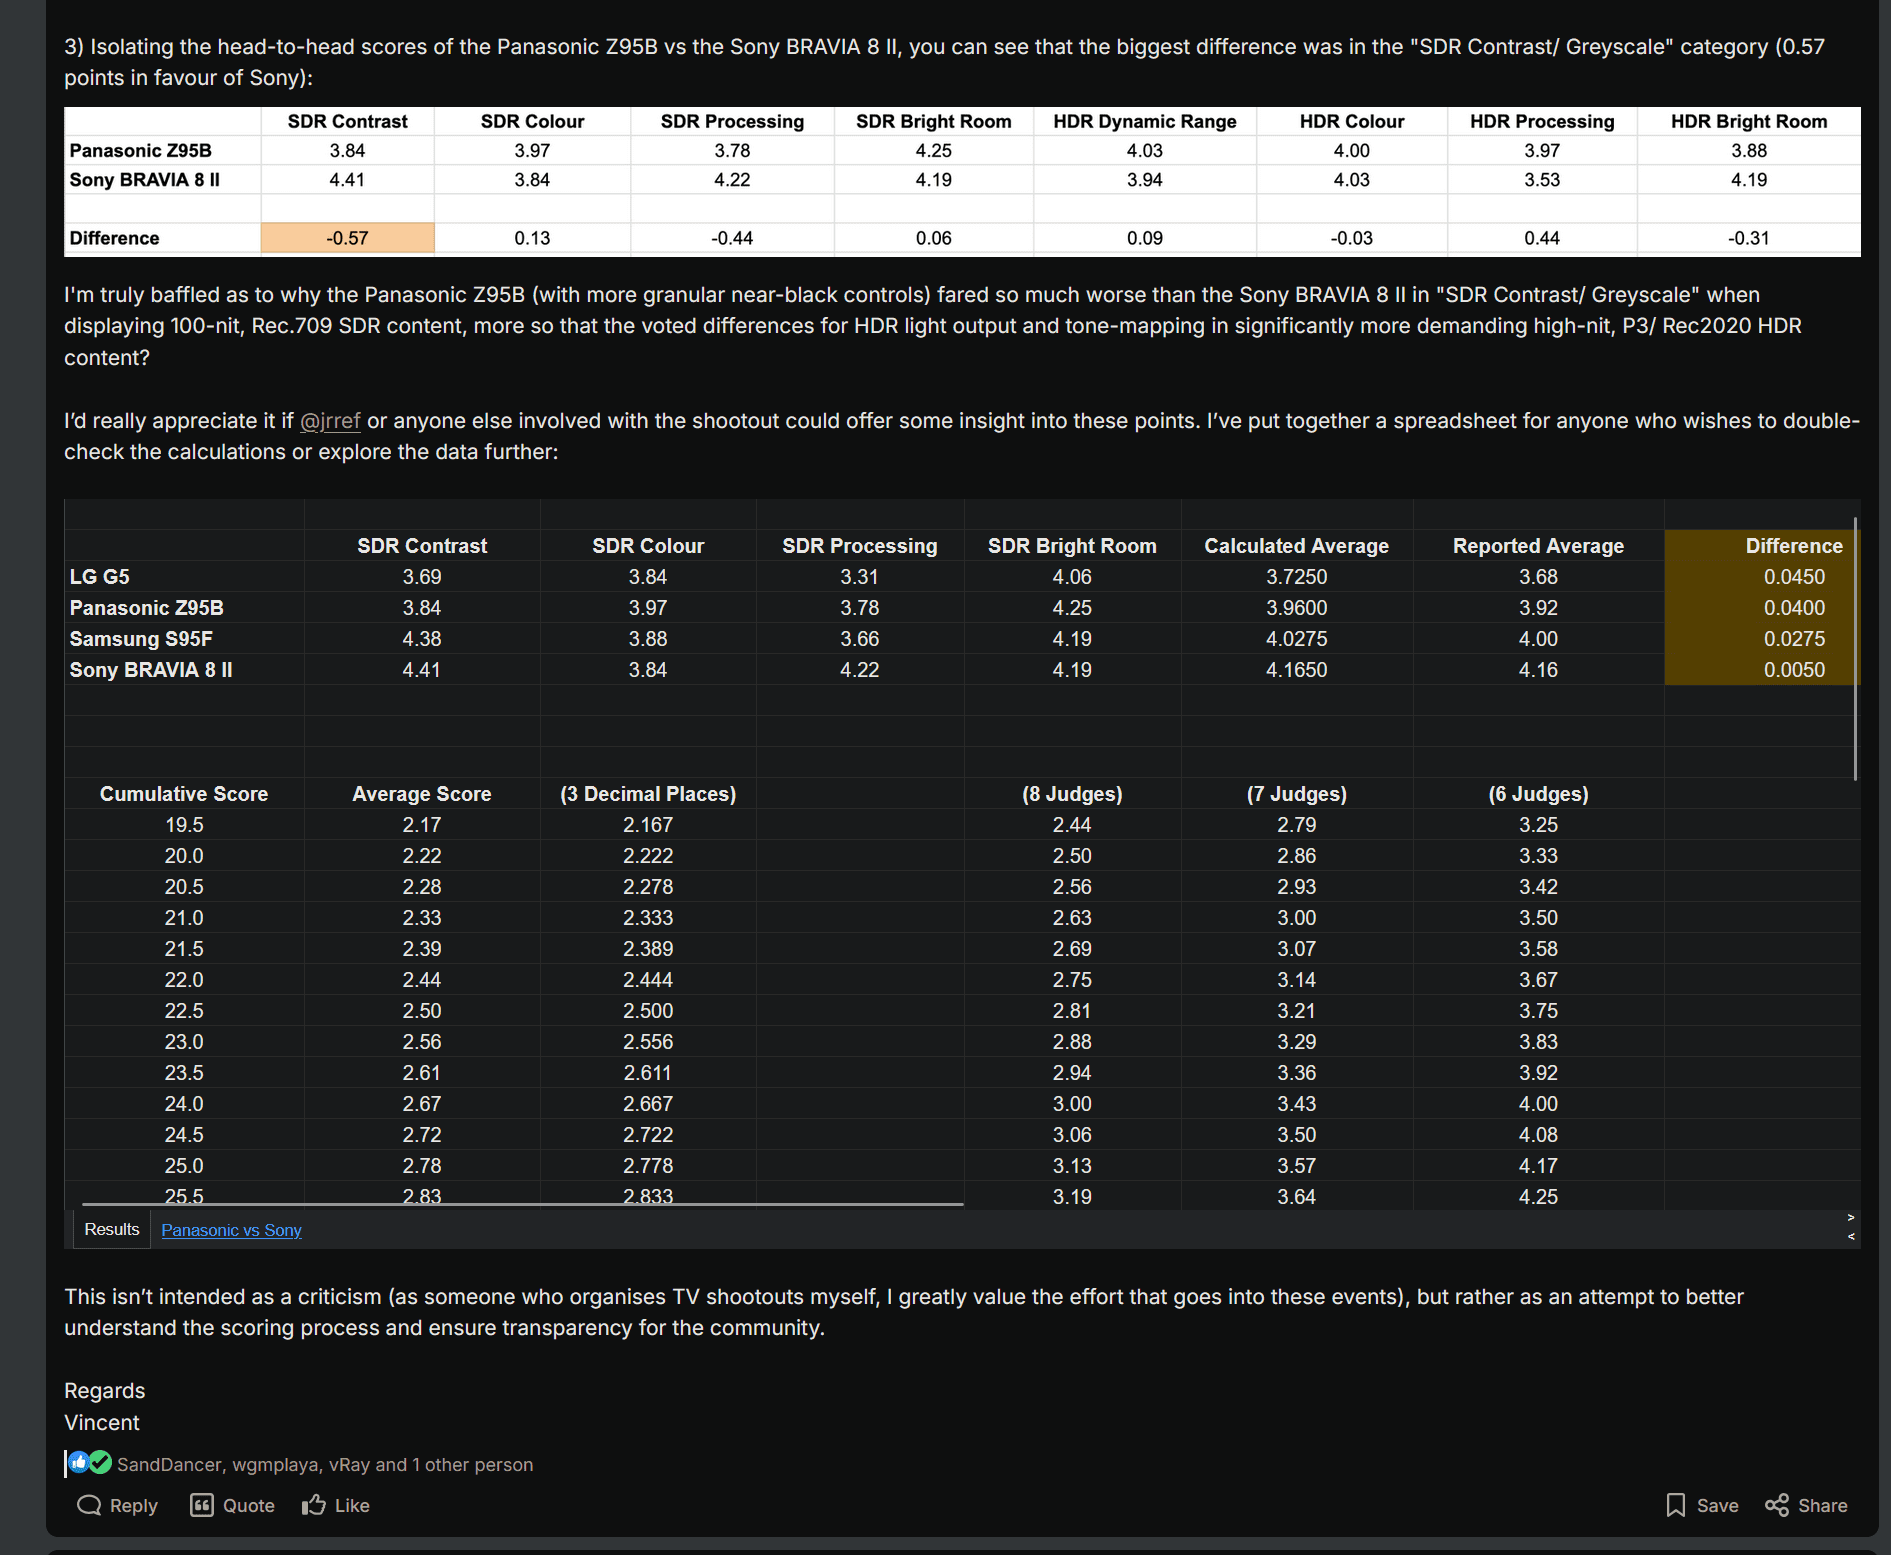Select the '(7 Judges)' header
The height and width of the screenshot is (1555, 1891).
pos(1296,794)
